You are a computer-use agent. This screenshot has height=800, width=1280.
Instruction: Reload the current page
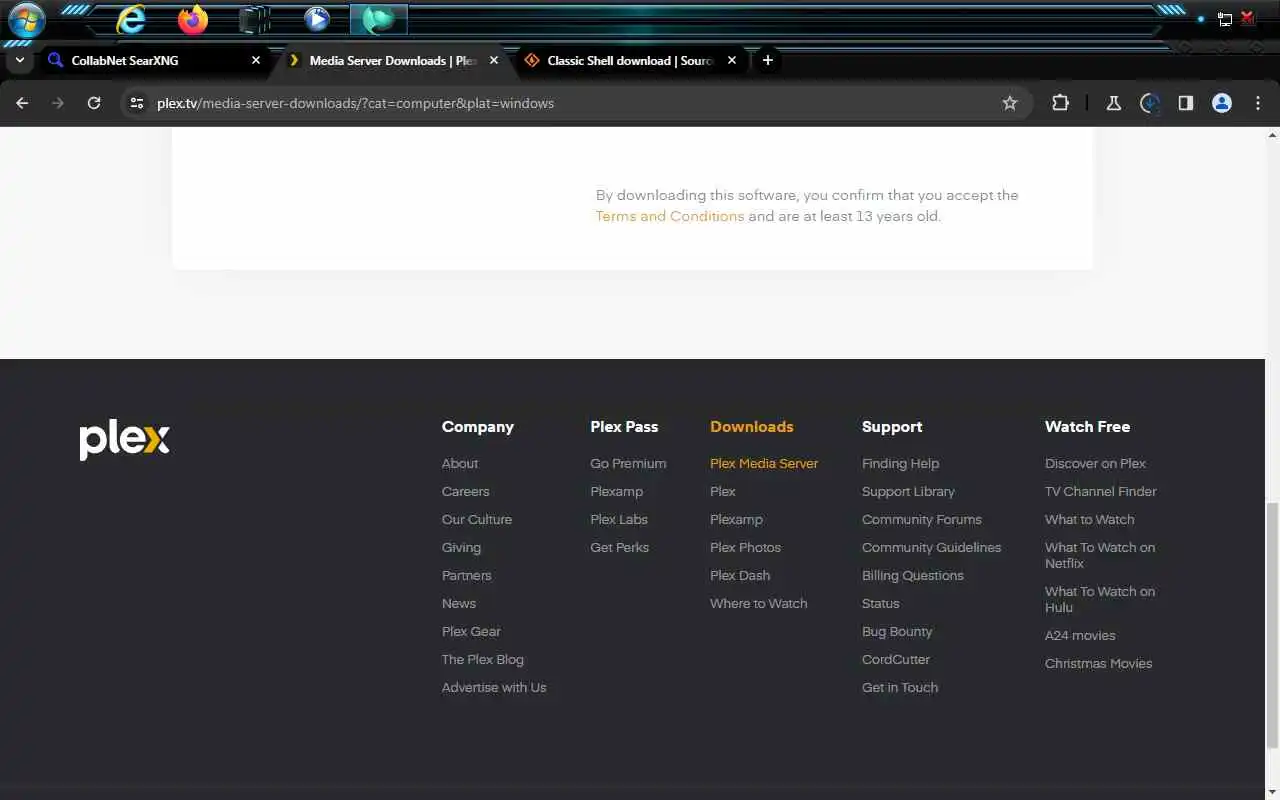94,103
